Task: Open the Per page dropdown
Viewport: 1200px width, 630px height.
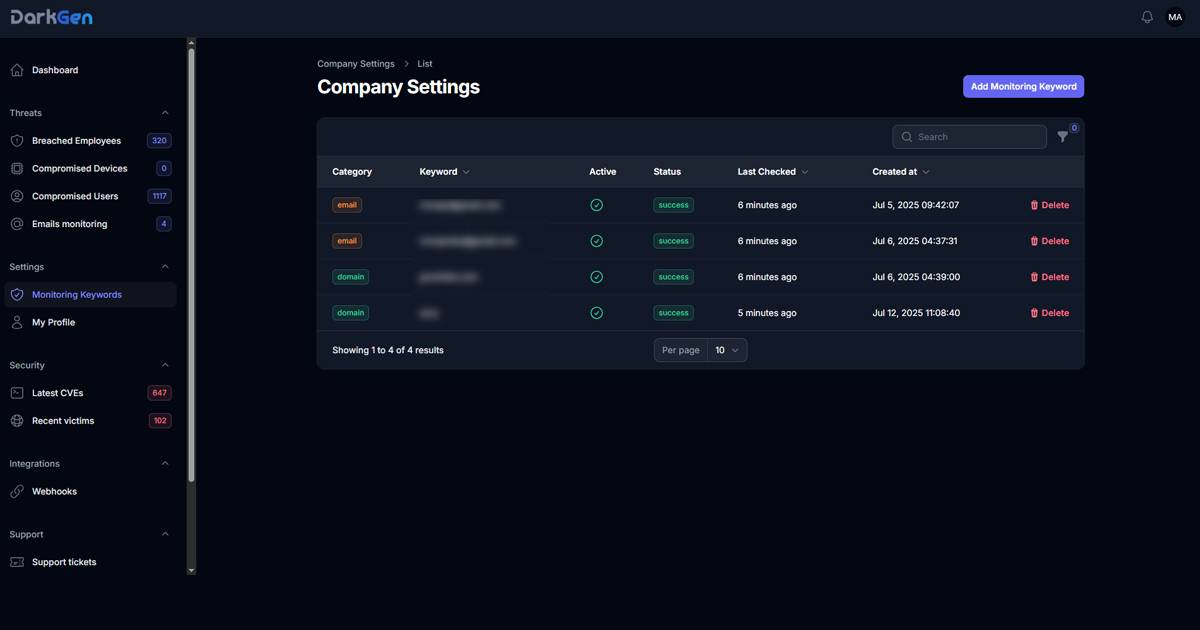Action: click(x=727, y=350)
